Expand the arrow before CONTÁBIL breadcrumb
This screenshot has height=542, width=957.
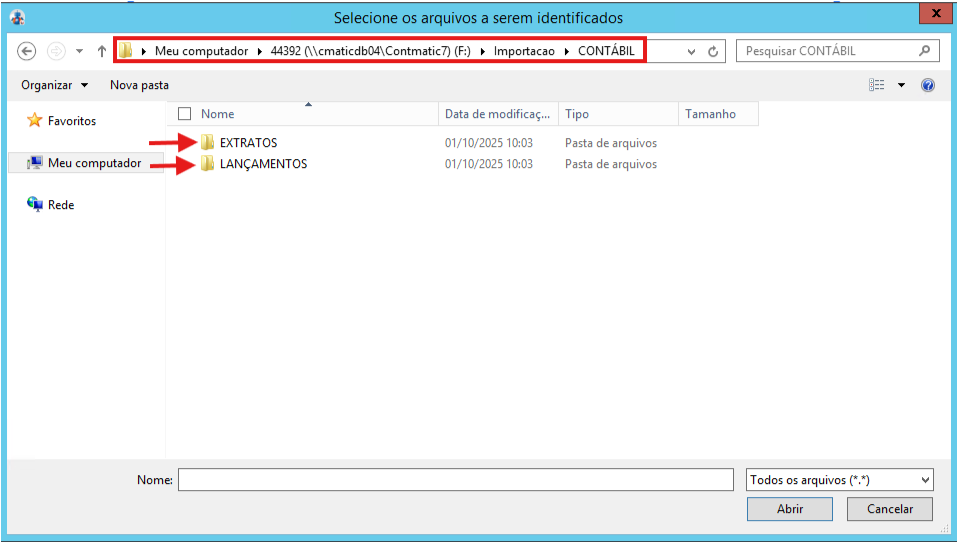[x=566, y=51]
